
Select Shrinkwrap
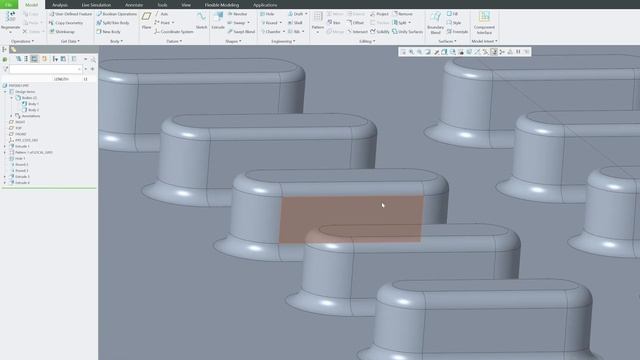point(62,31)
